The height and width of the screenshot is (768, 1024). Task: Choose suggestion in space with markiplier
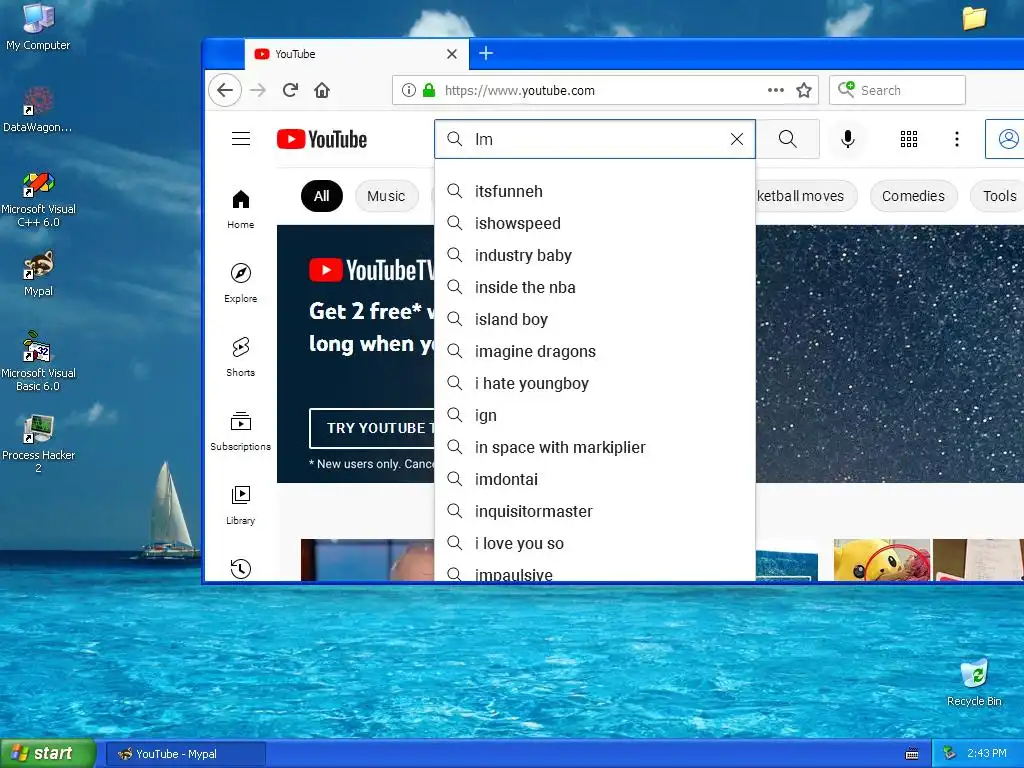[x=595, y=447]
